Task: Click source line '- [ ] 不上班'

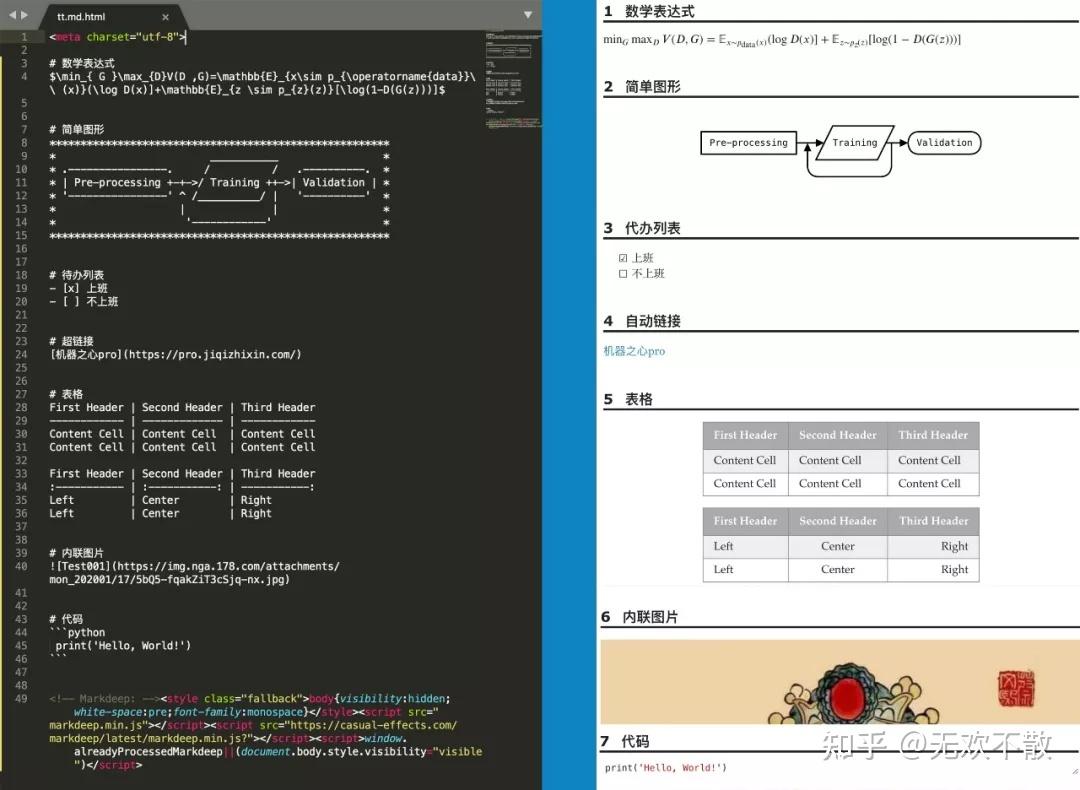Action: pos(83,301)
